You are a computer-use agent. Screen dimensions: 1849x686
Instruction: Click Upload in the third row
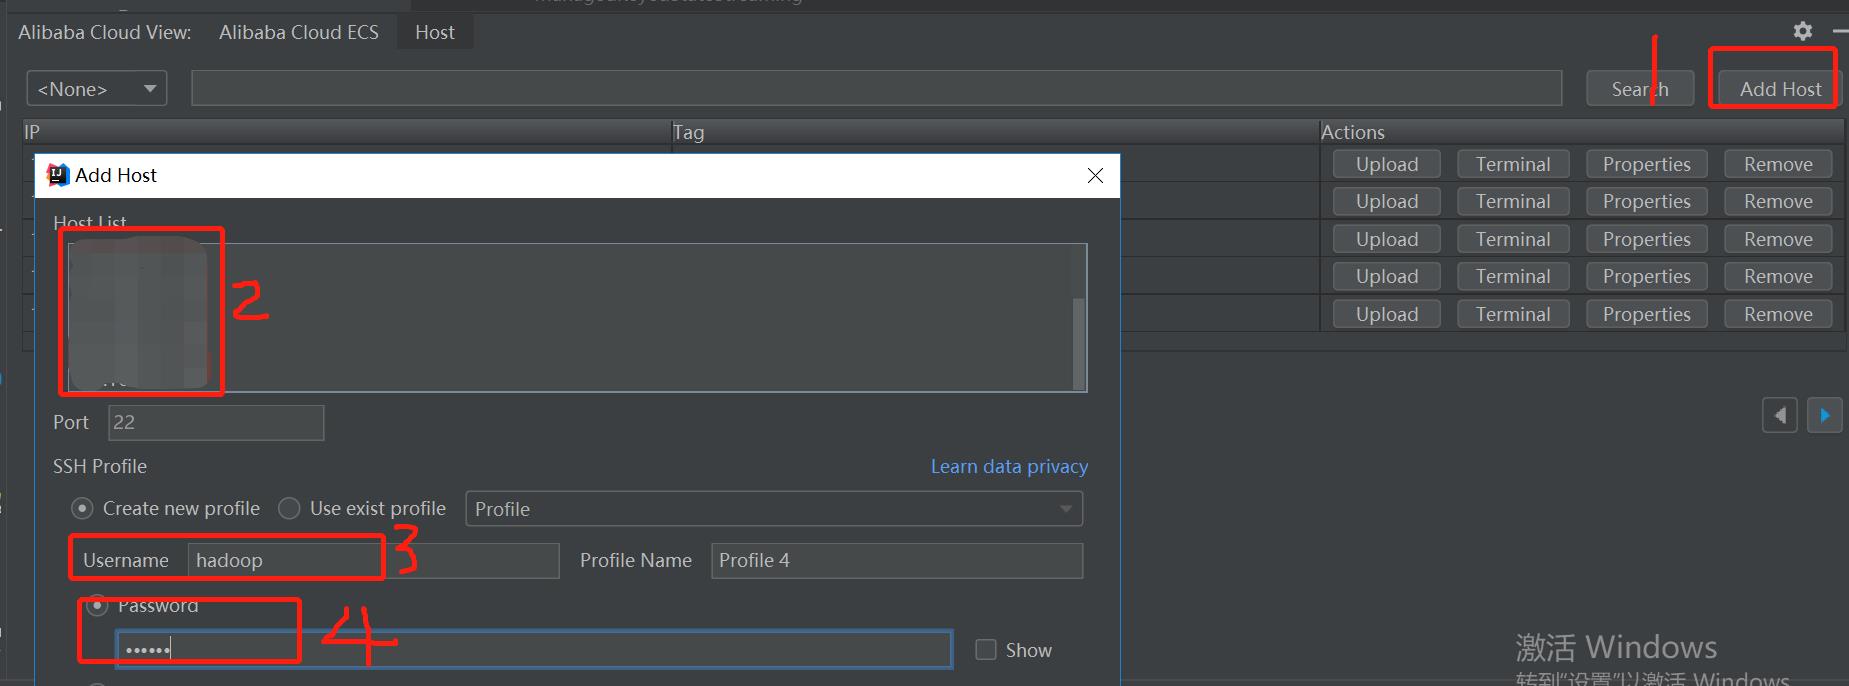1387,239
